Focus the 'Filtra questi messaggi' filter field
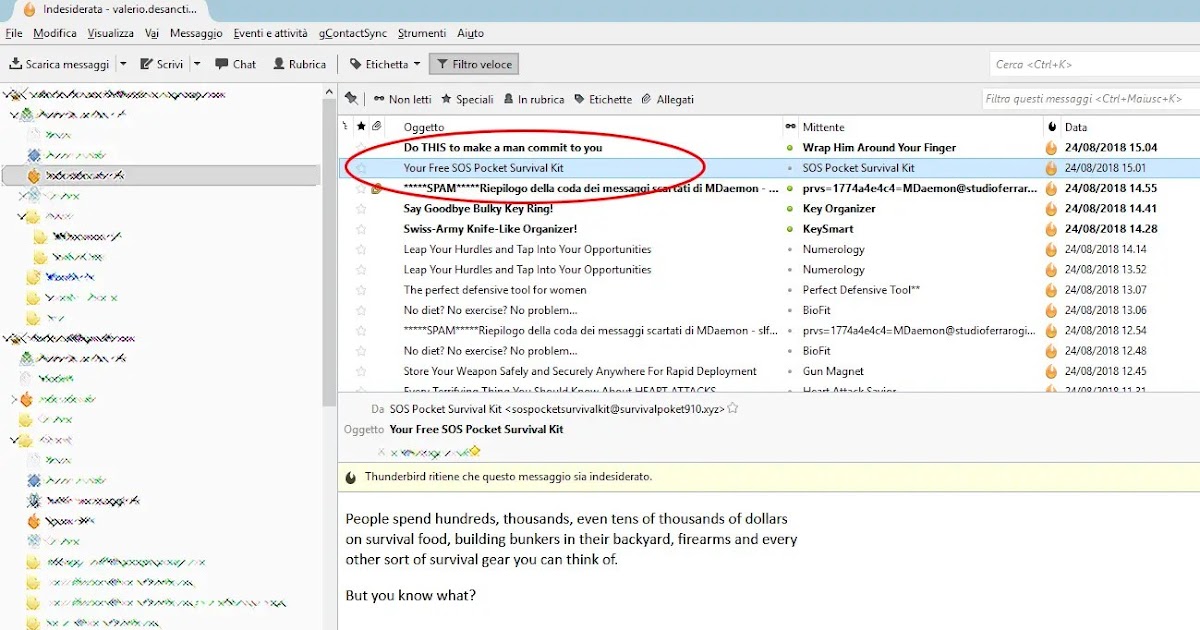Screen dimensions: 1200x630 [1090, 99]
